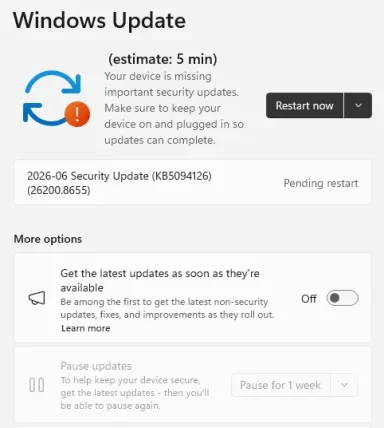Click the missing security updates message text
The width and height of the screenshot is (384, 428).
pyautogui.click(x=174, y=108)
